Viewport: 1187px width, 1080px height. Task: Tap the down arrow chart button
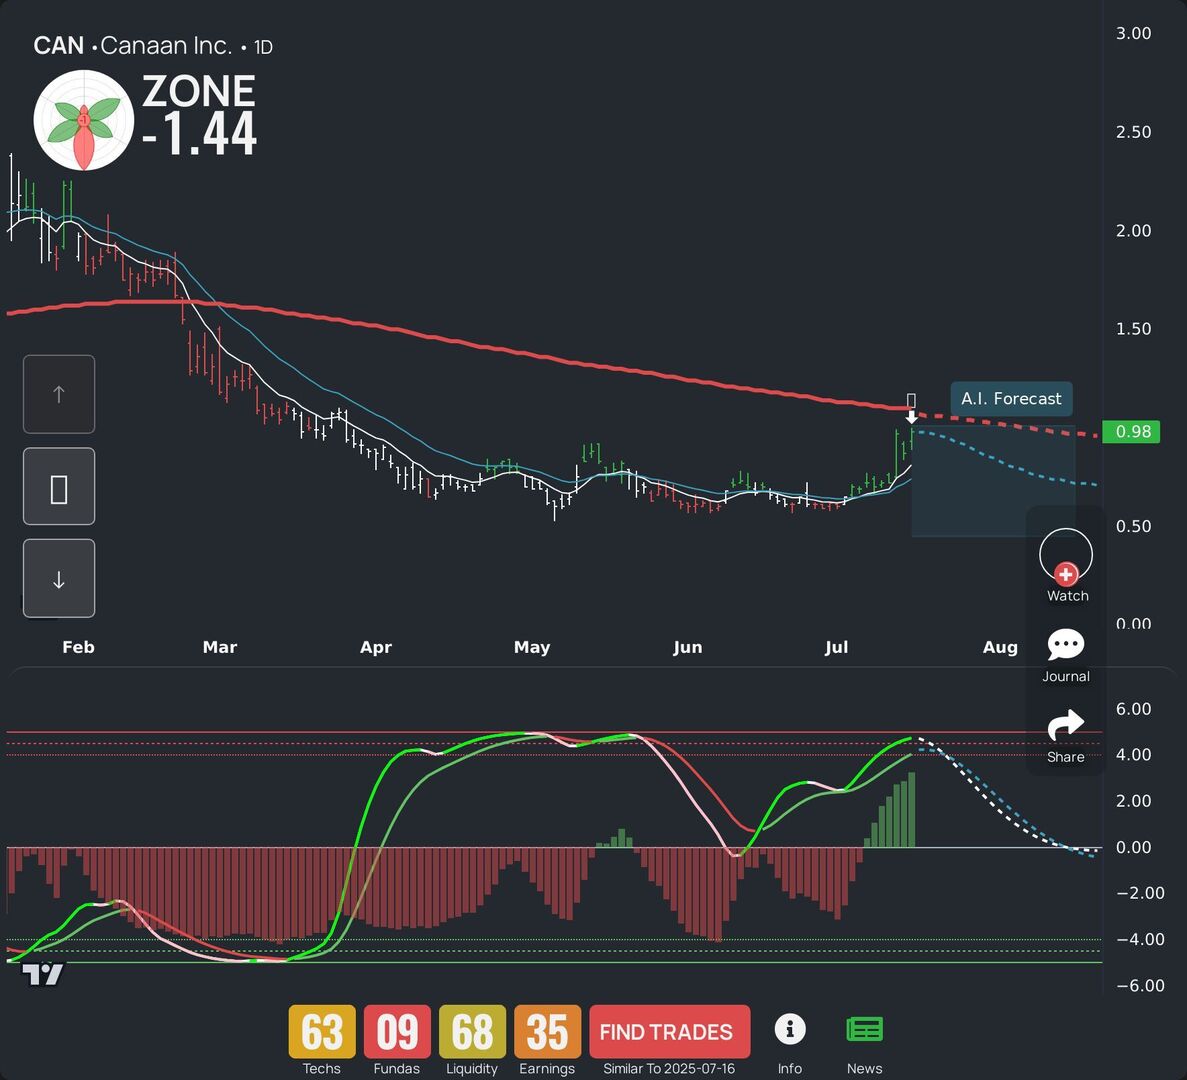(x=59, y=579)
